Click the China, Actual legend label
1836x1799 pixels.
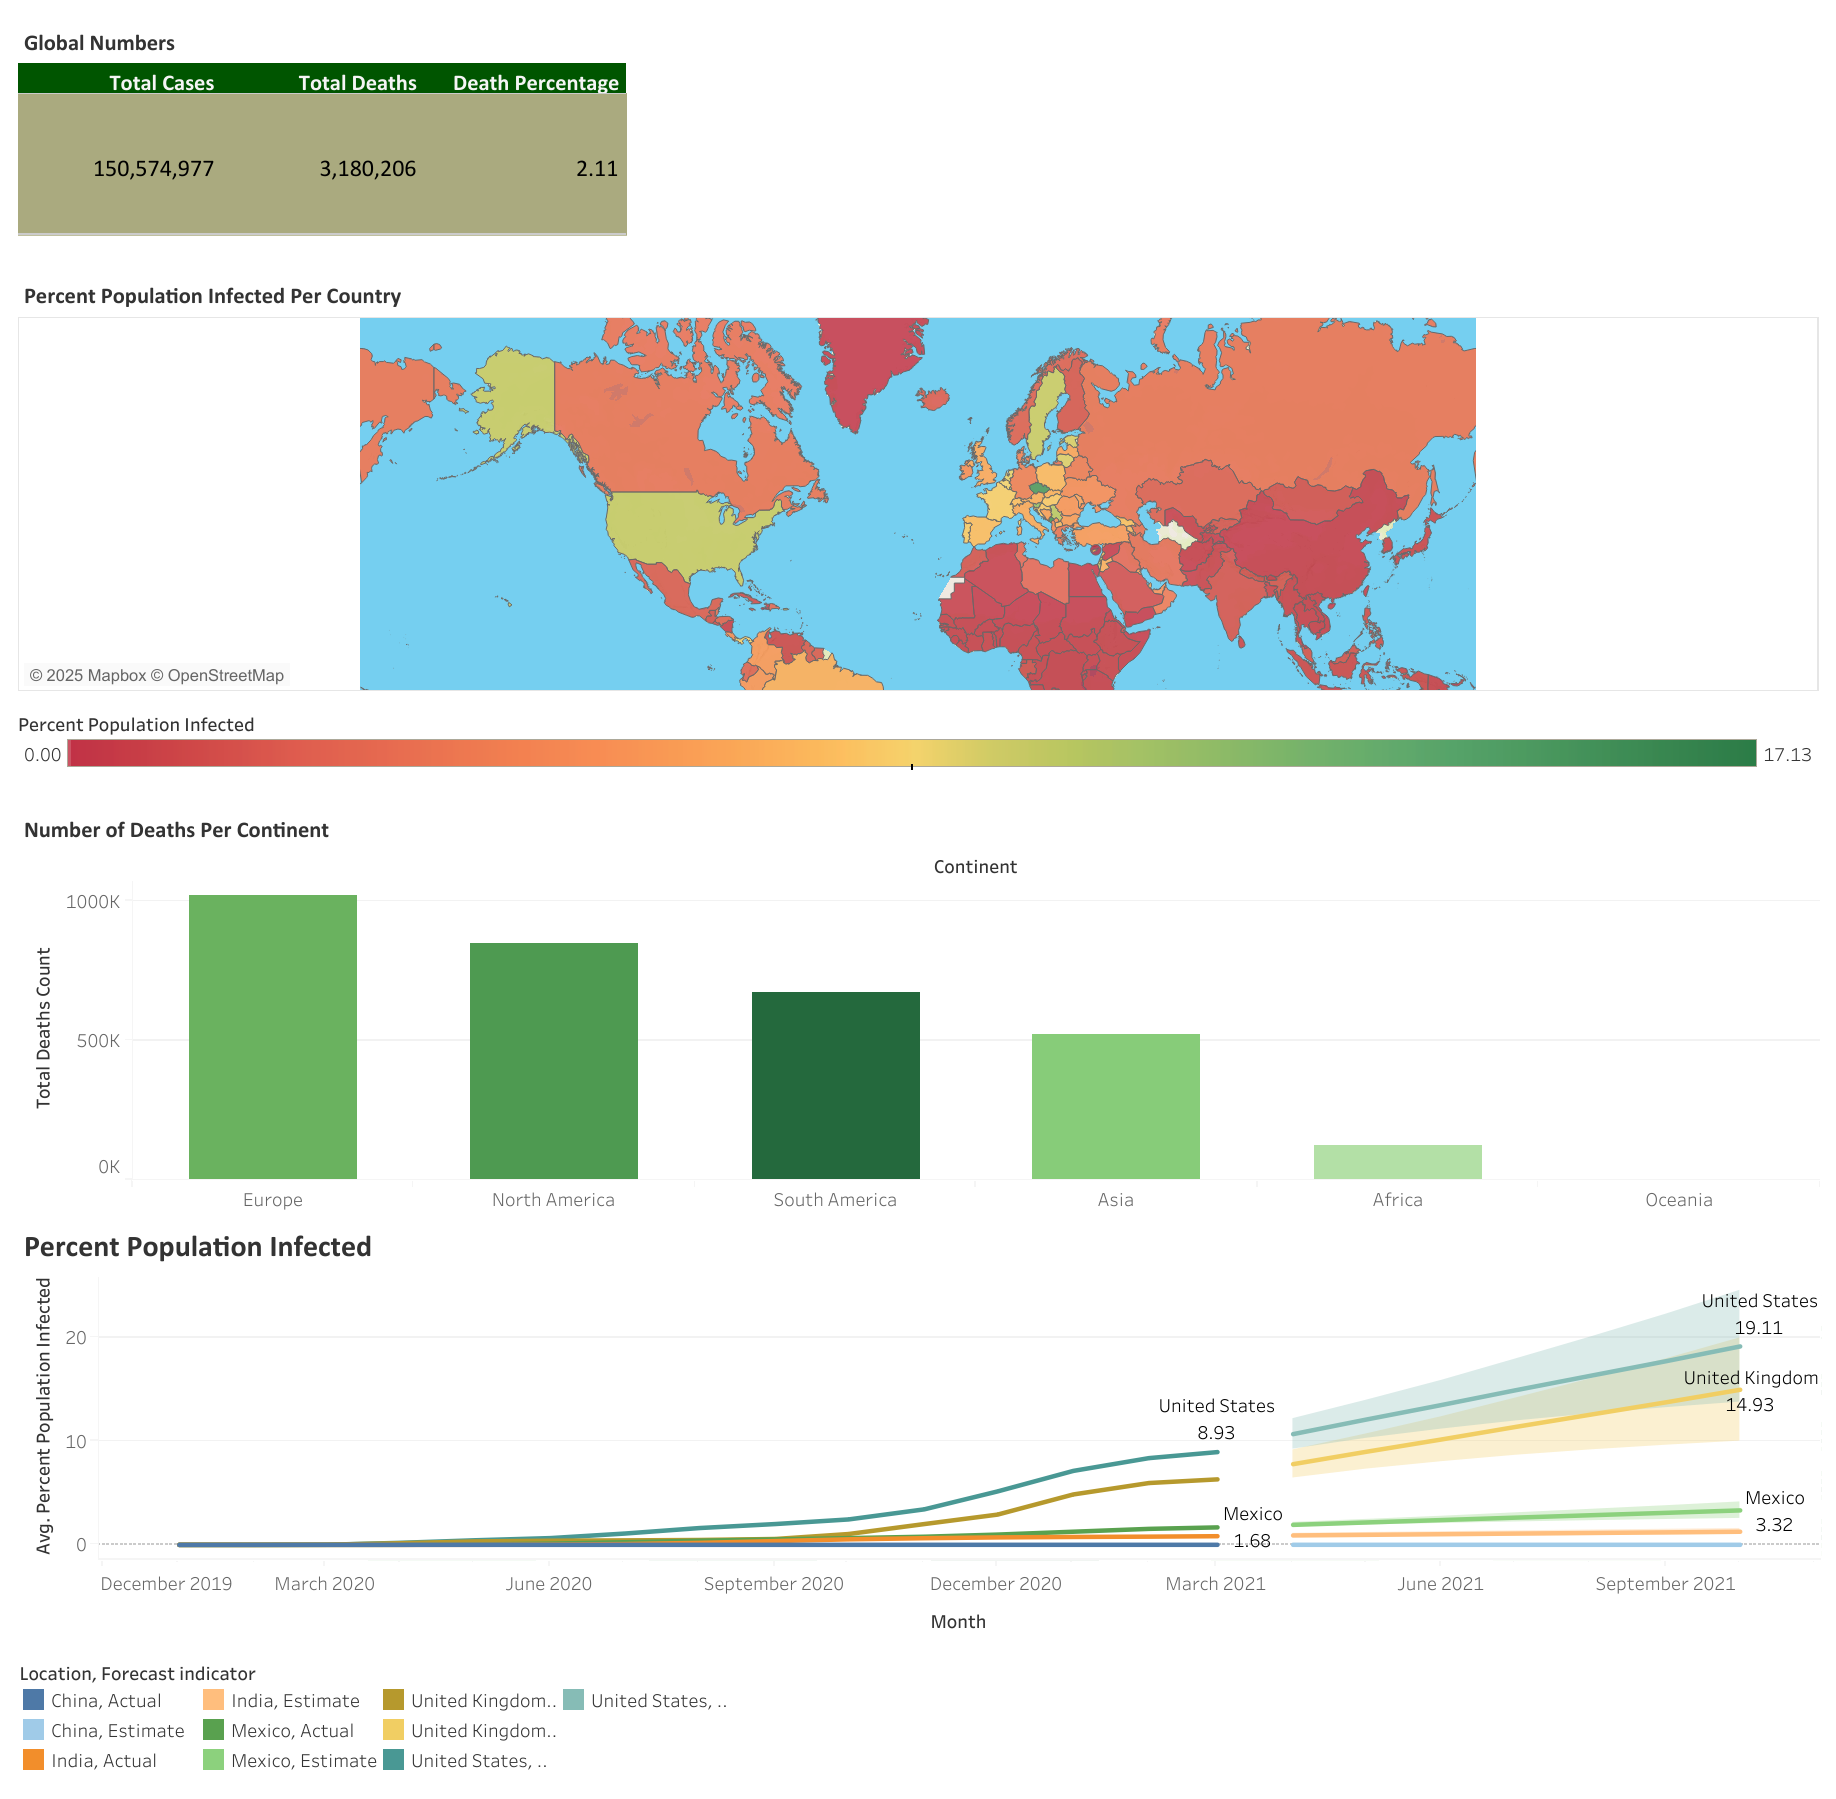[x=106, y=1700]
